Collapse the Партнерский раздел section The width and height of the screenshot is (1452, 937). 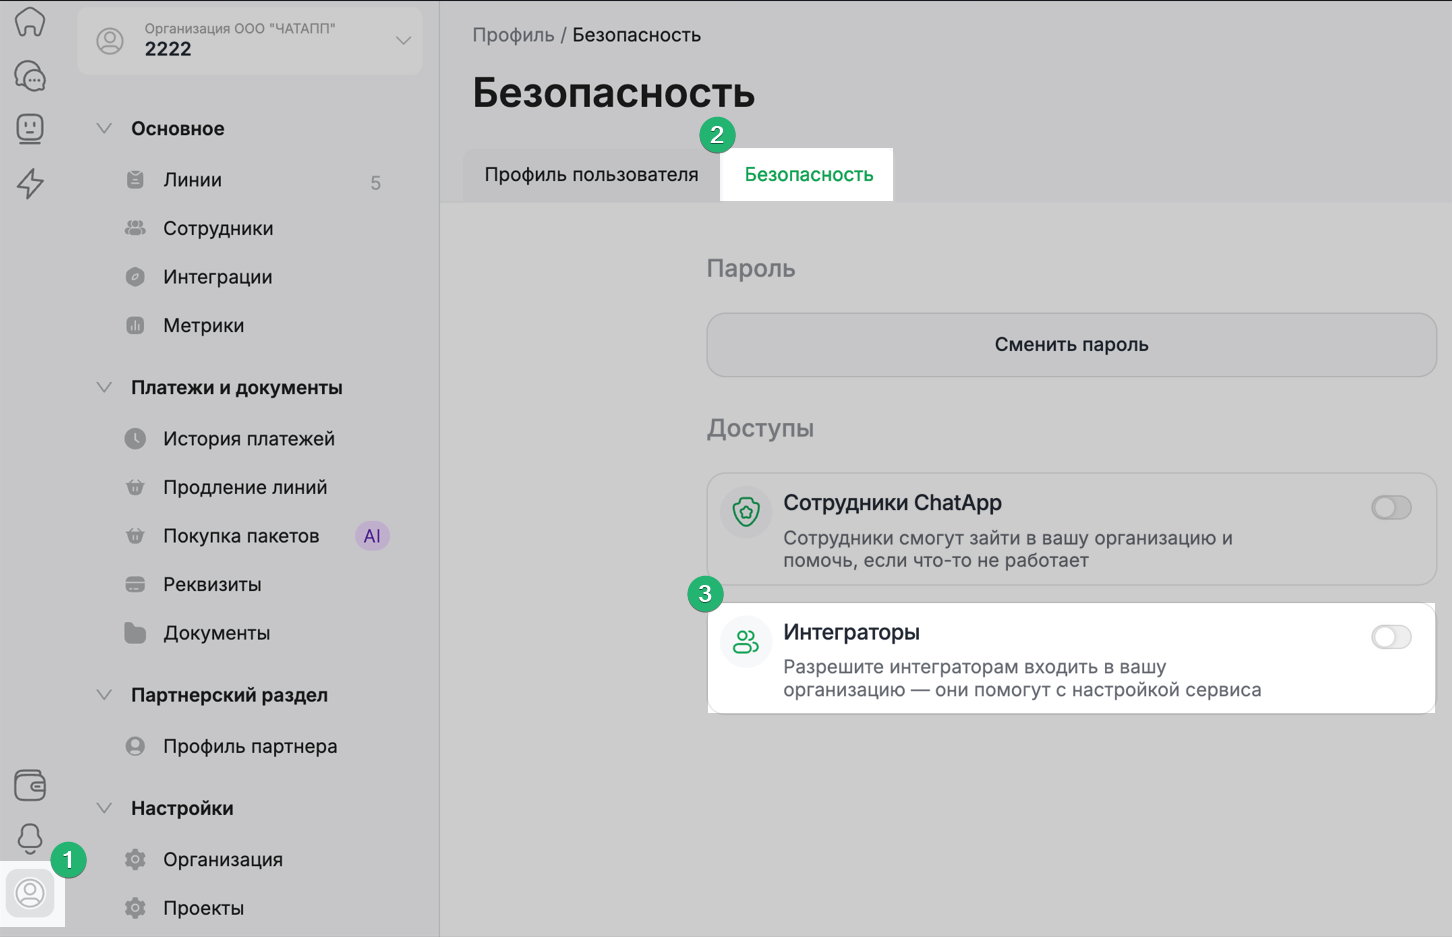(104, 695)
